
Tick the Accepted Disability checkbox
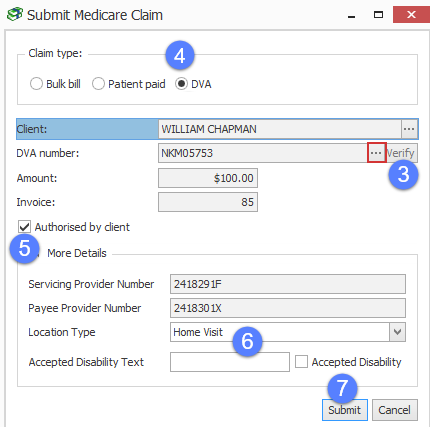click(301, 362)
